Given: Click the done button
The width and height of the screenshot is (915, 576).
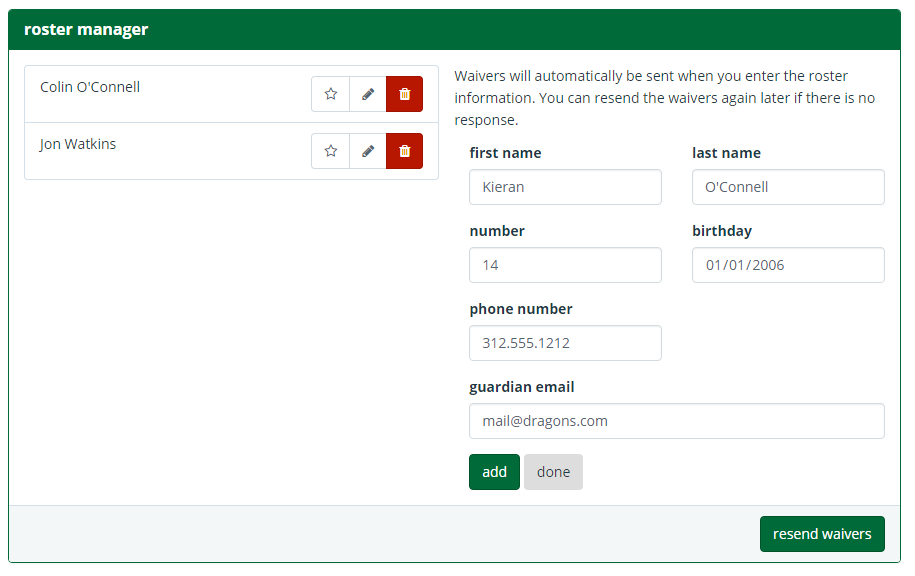Looking at the screenshot, I should 553,472.
